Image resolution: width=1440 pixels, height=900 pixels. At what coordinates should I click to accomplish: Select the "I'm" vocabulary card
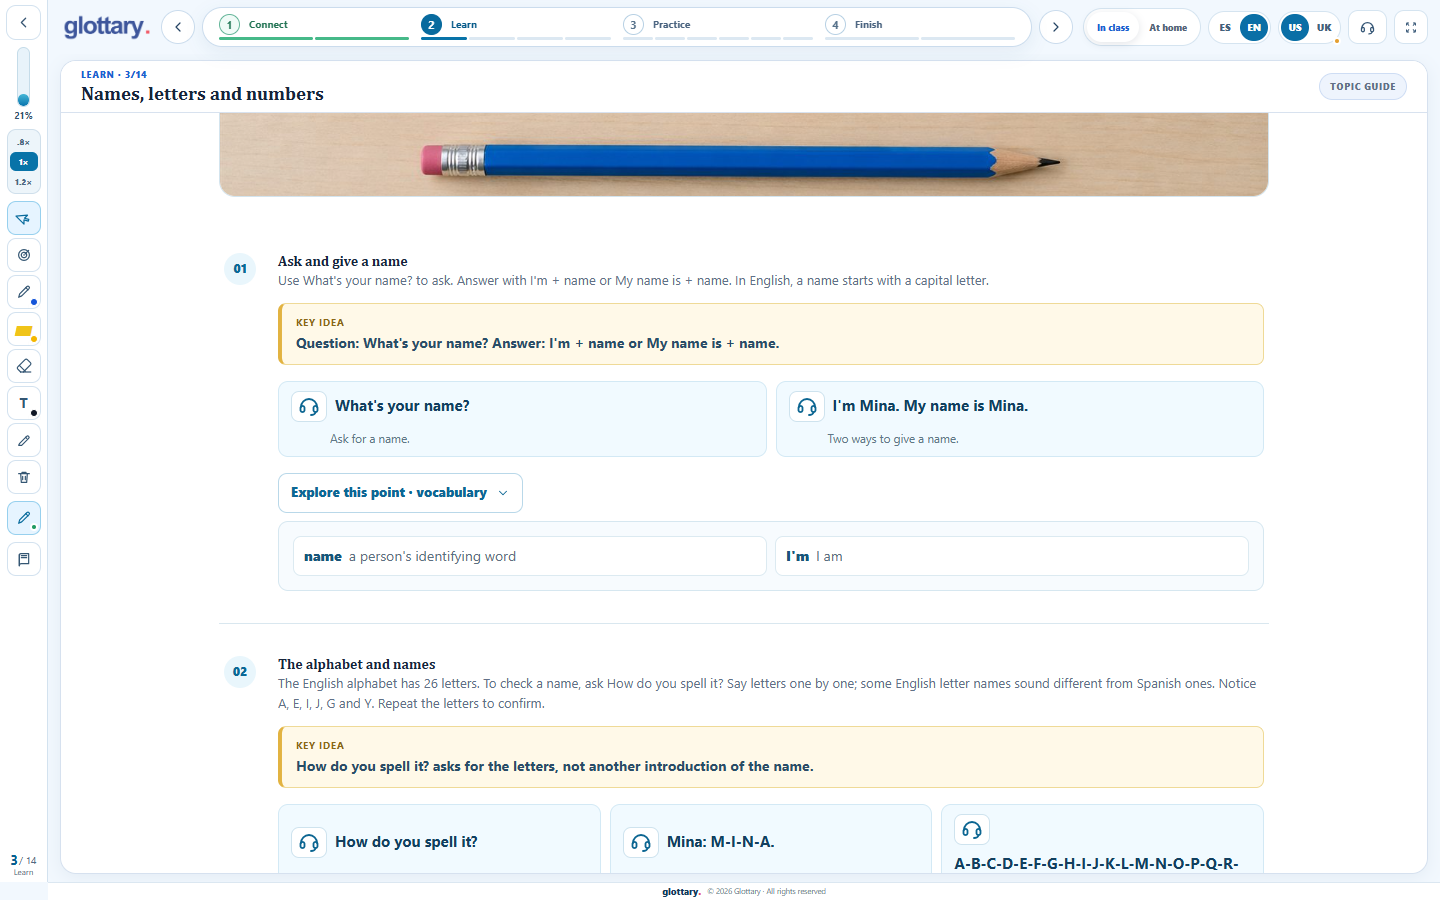1012,556
